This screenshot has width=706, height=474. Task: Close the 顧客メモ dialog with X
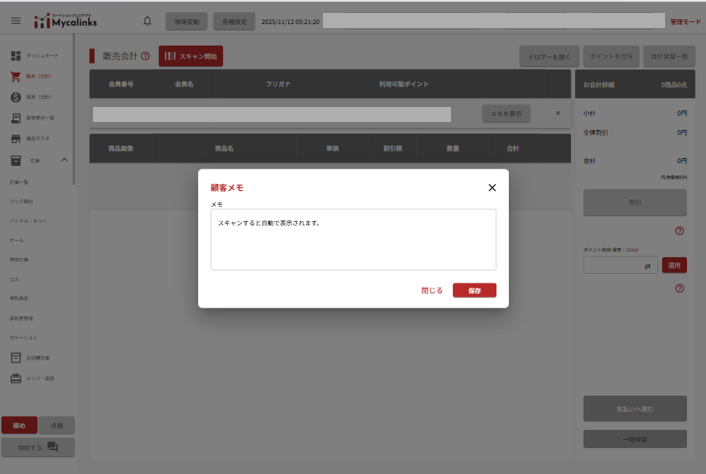coord(492,187)
